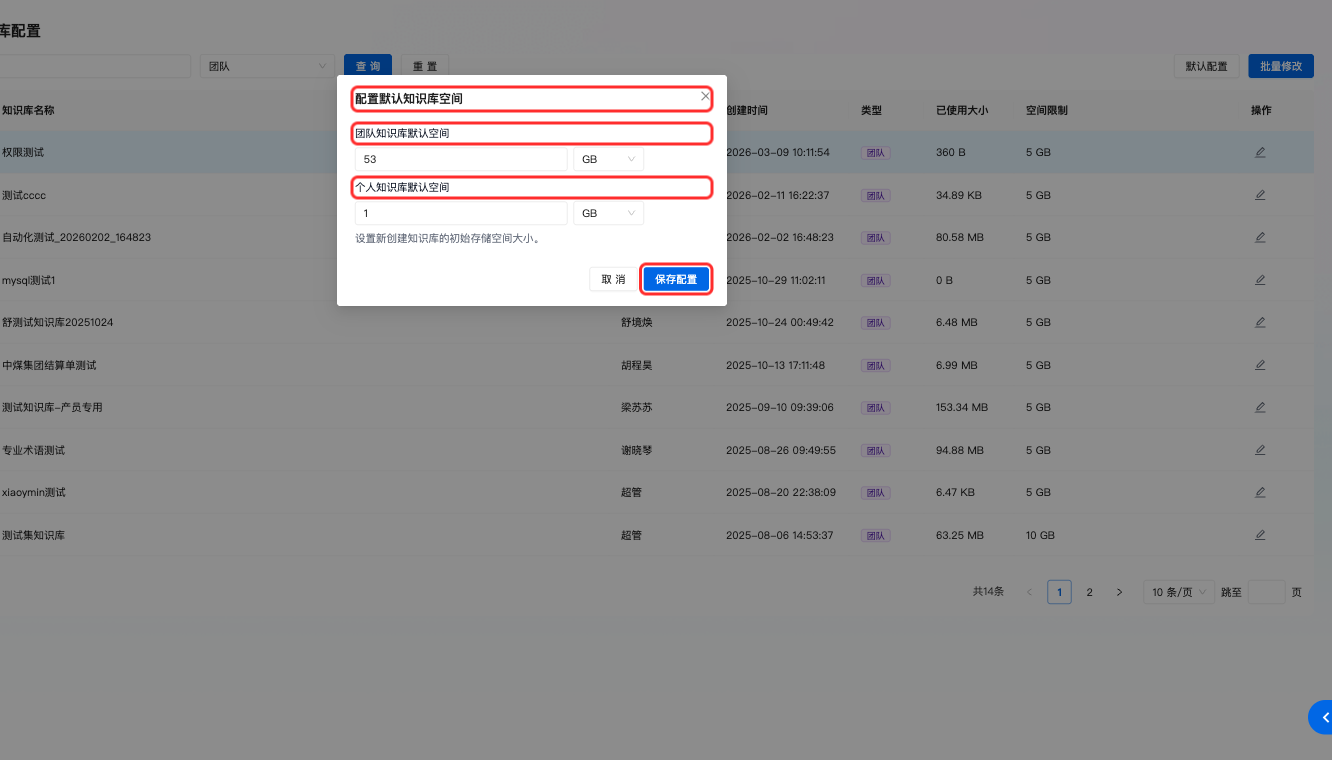Click edit icon for 中煤集团结算单测试
This screenshot has height=760, width=1332.
click(1260, 365)
